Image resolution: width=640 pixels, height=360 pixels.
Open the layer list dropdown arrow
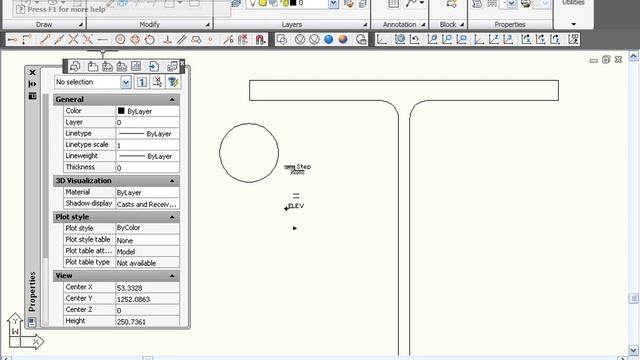pos(333,4)
